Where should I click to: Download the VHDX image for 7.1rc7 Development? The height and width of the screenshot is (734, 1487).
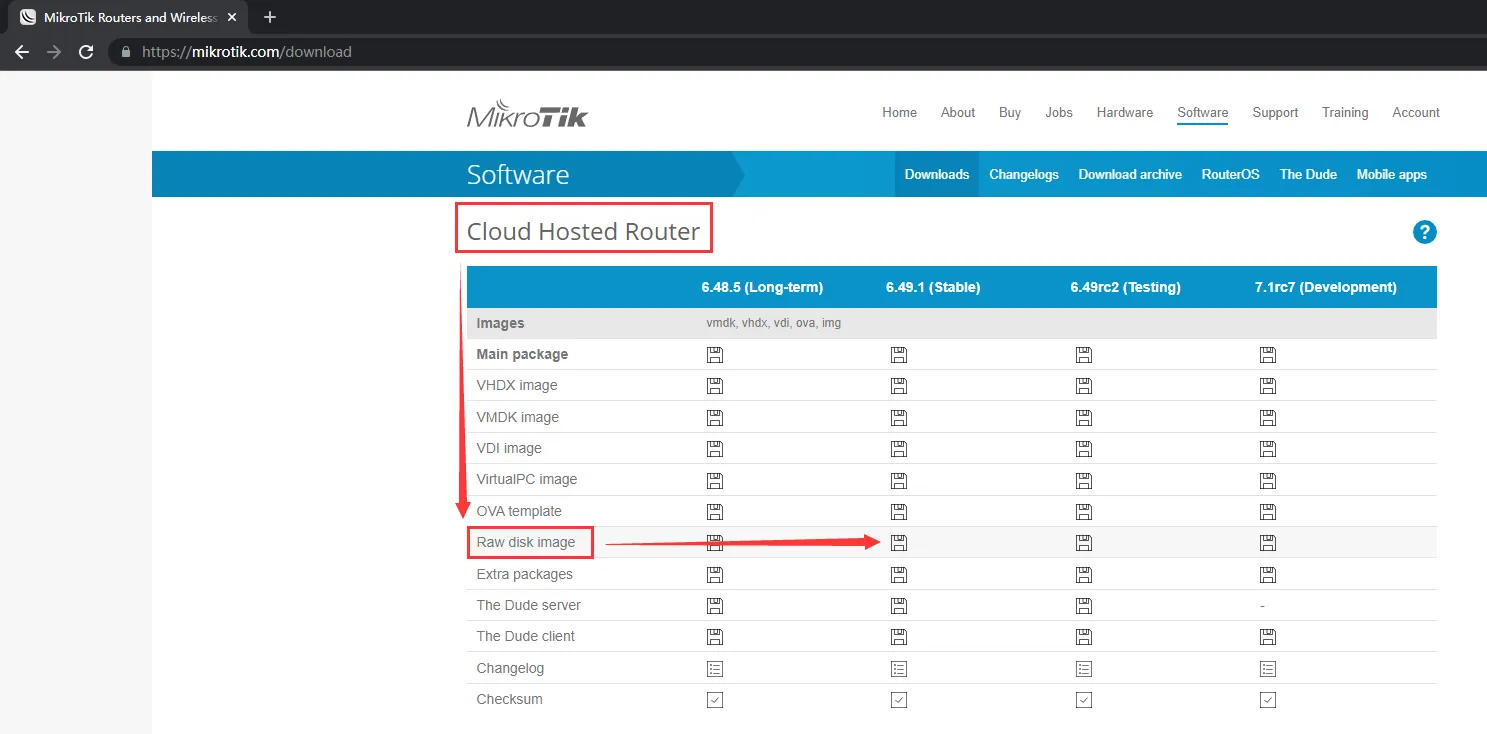pyautogui.click(x=1268, y=385)
